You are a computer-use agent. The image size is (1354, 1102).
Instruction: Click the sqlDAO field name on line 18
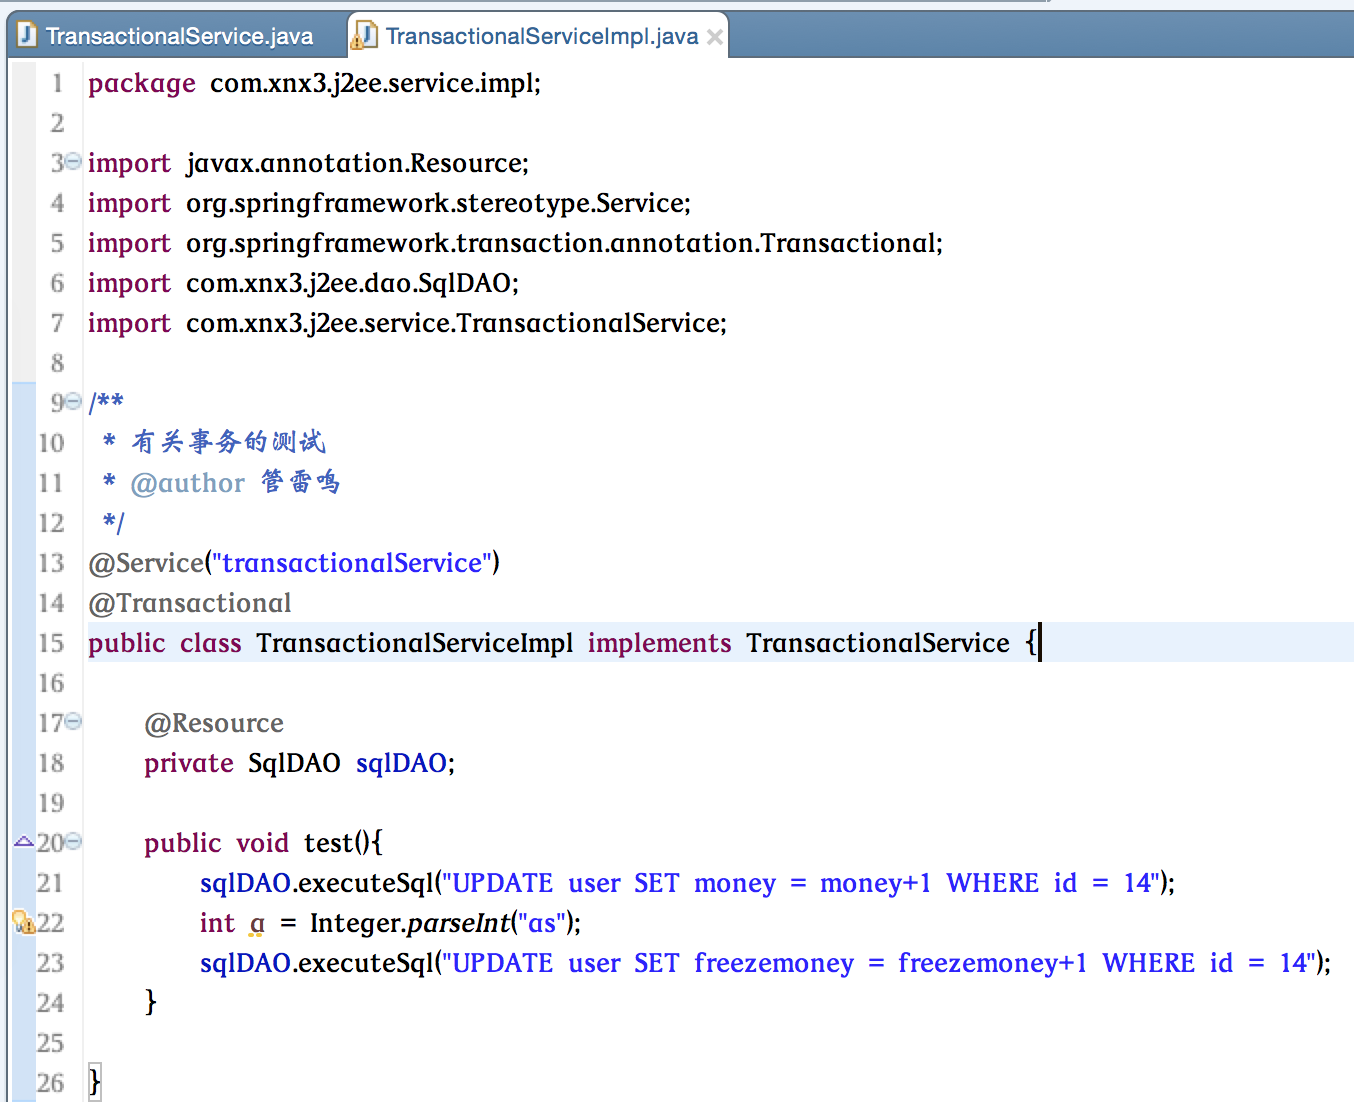click(x=401, y=763)
